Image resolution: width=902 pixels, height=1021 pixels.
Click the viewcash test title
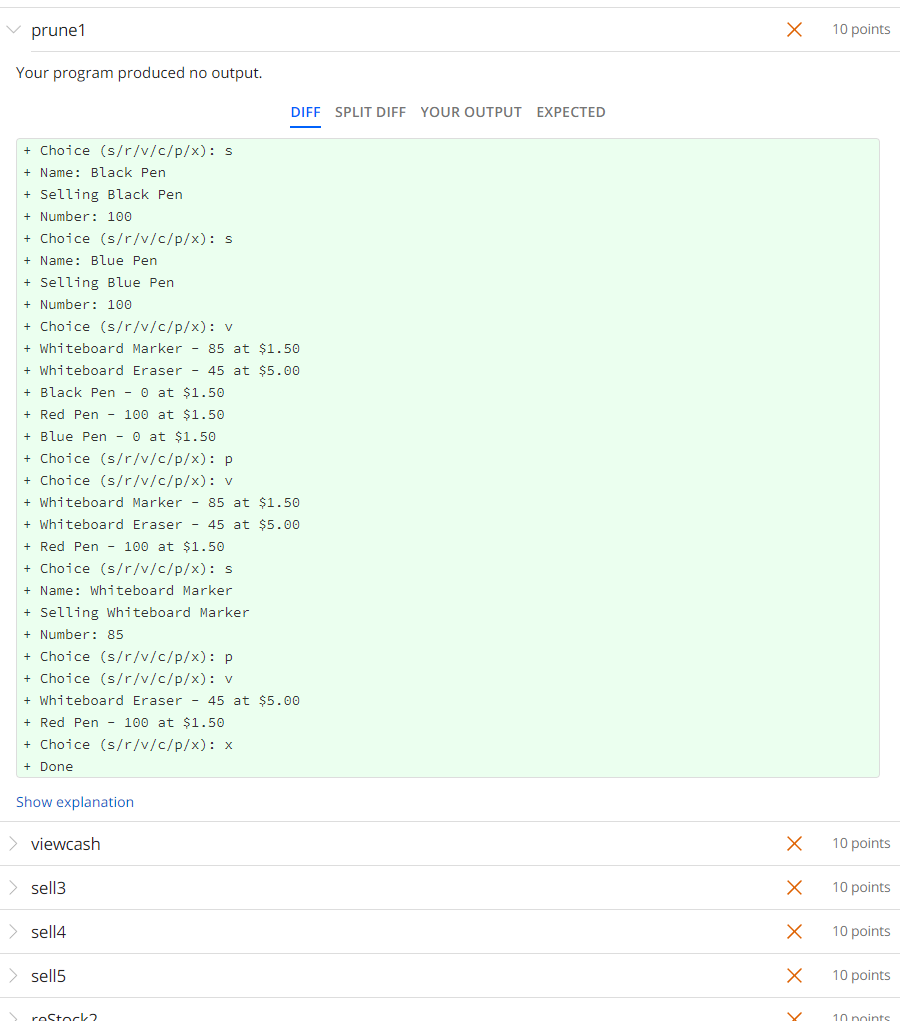[66, 844]
